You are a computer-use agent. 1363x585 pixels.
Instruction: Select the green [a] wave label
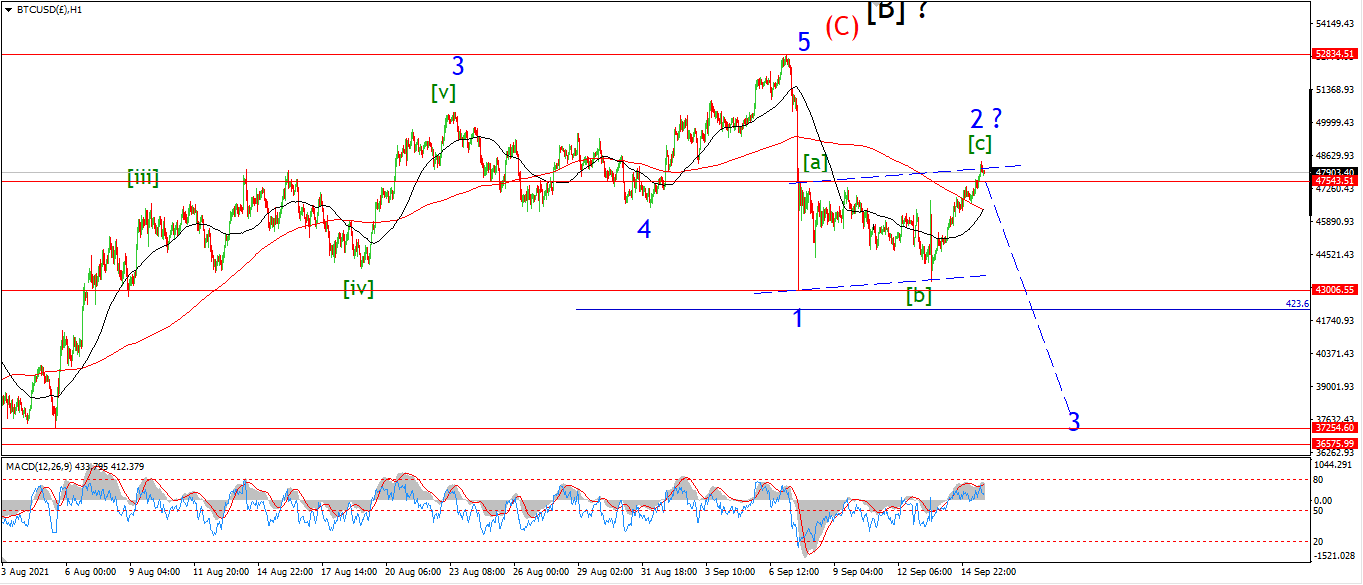(815, 162)
